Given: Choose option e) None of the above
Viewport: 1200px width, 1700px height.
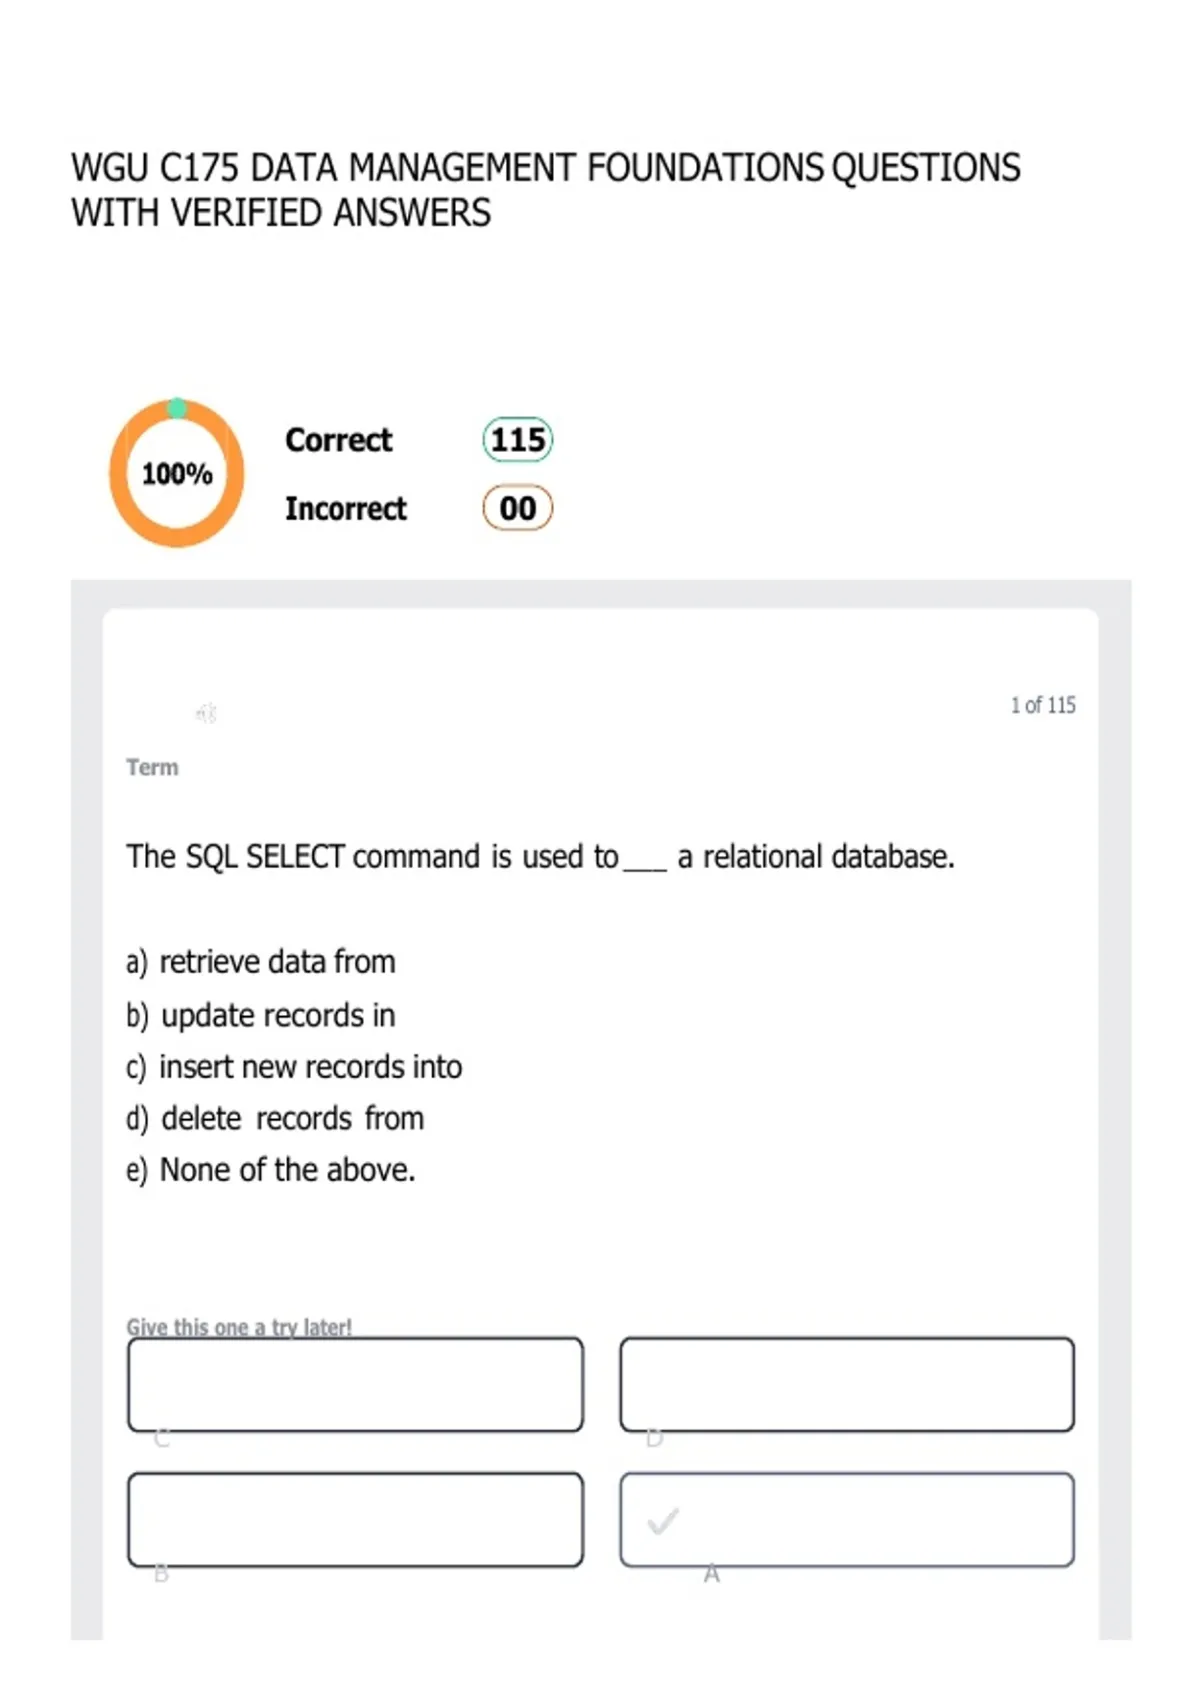Looking at the screenshot, I should [x=271, y=1170].
